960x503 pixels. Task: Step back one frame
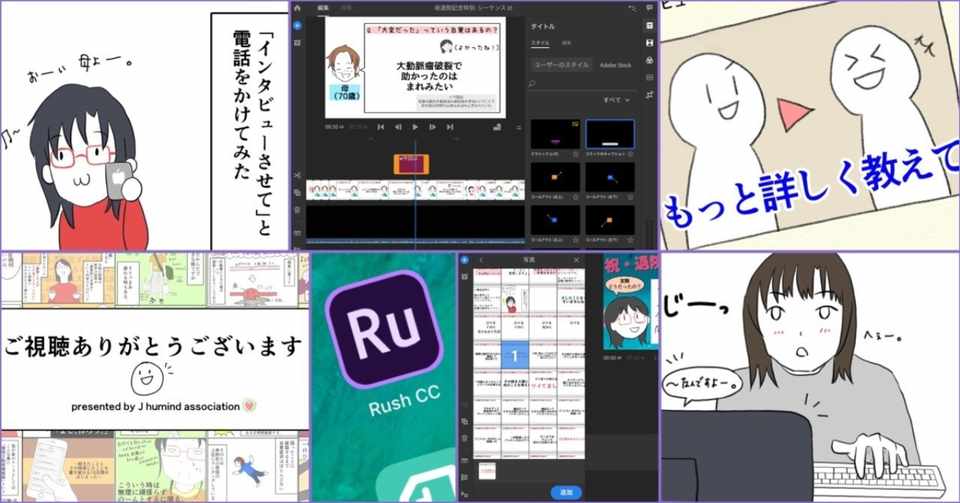pyautogui.click(x=398, y=127)
